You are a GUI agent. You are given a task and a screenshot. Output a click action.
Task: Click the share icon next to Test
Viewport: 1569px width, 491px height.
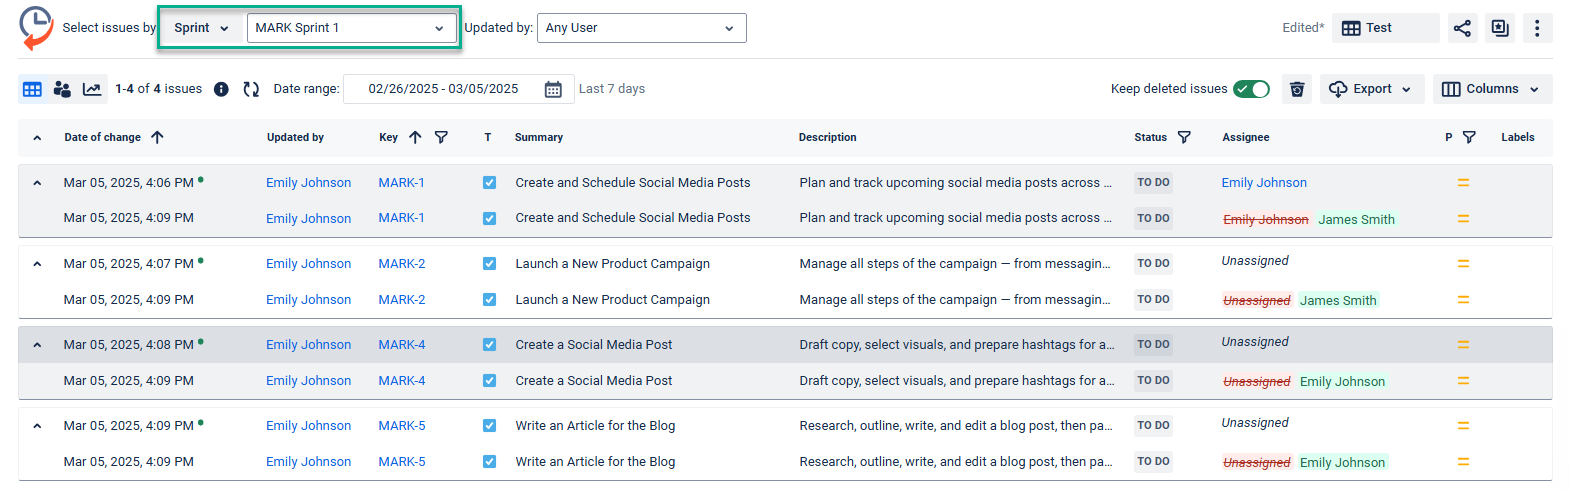tap(1462, 28)
